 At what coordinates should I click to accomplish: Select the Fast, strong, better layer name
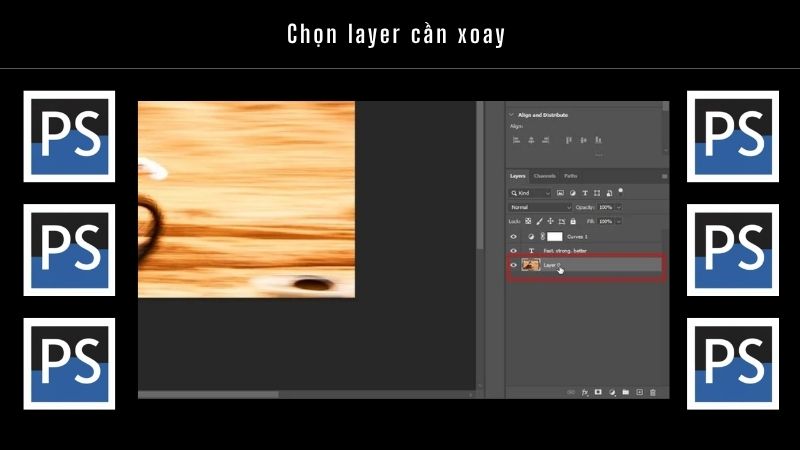(x=565, y=251)
